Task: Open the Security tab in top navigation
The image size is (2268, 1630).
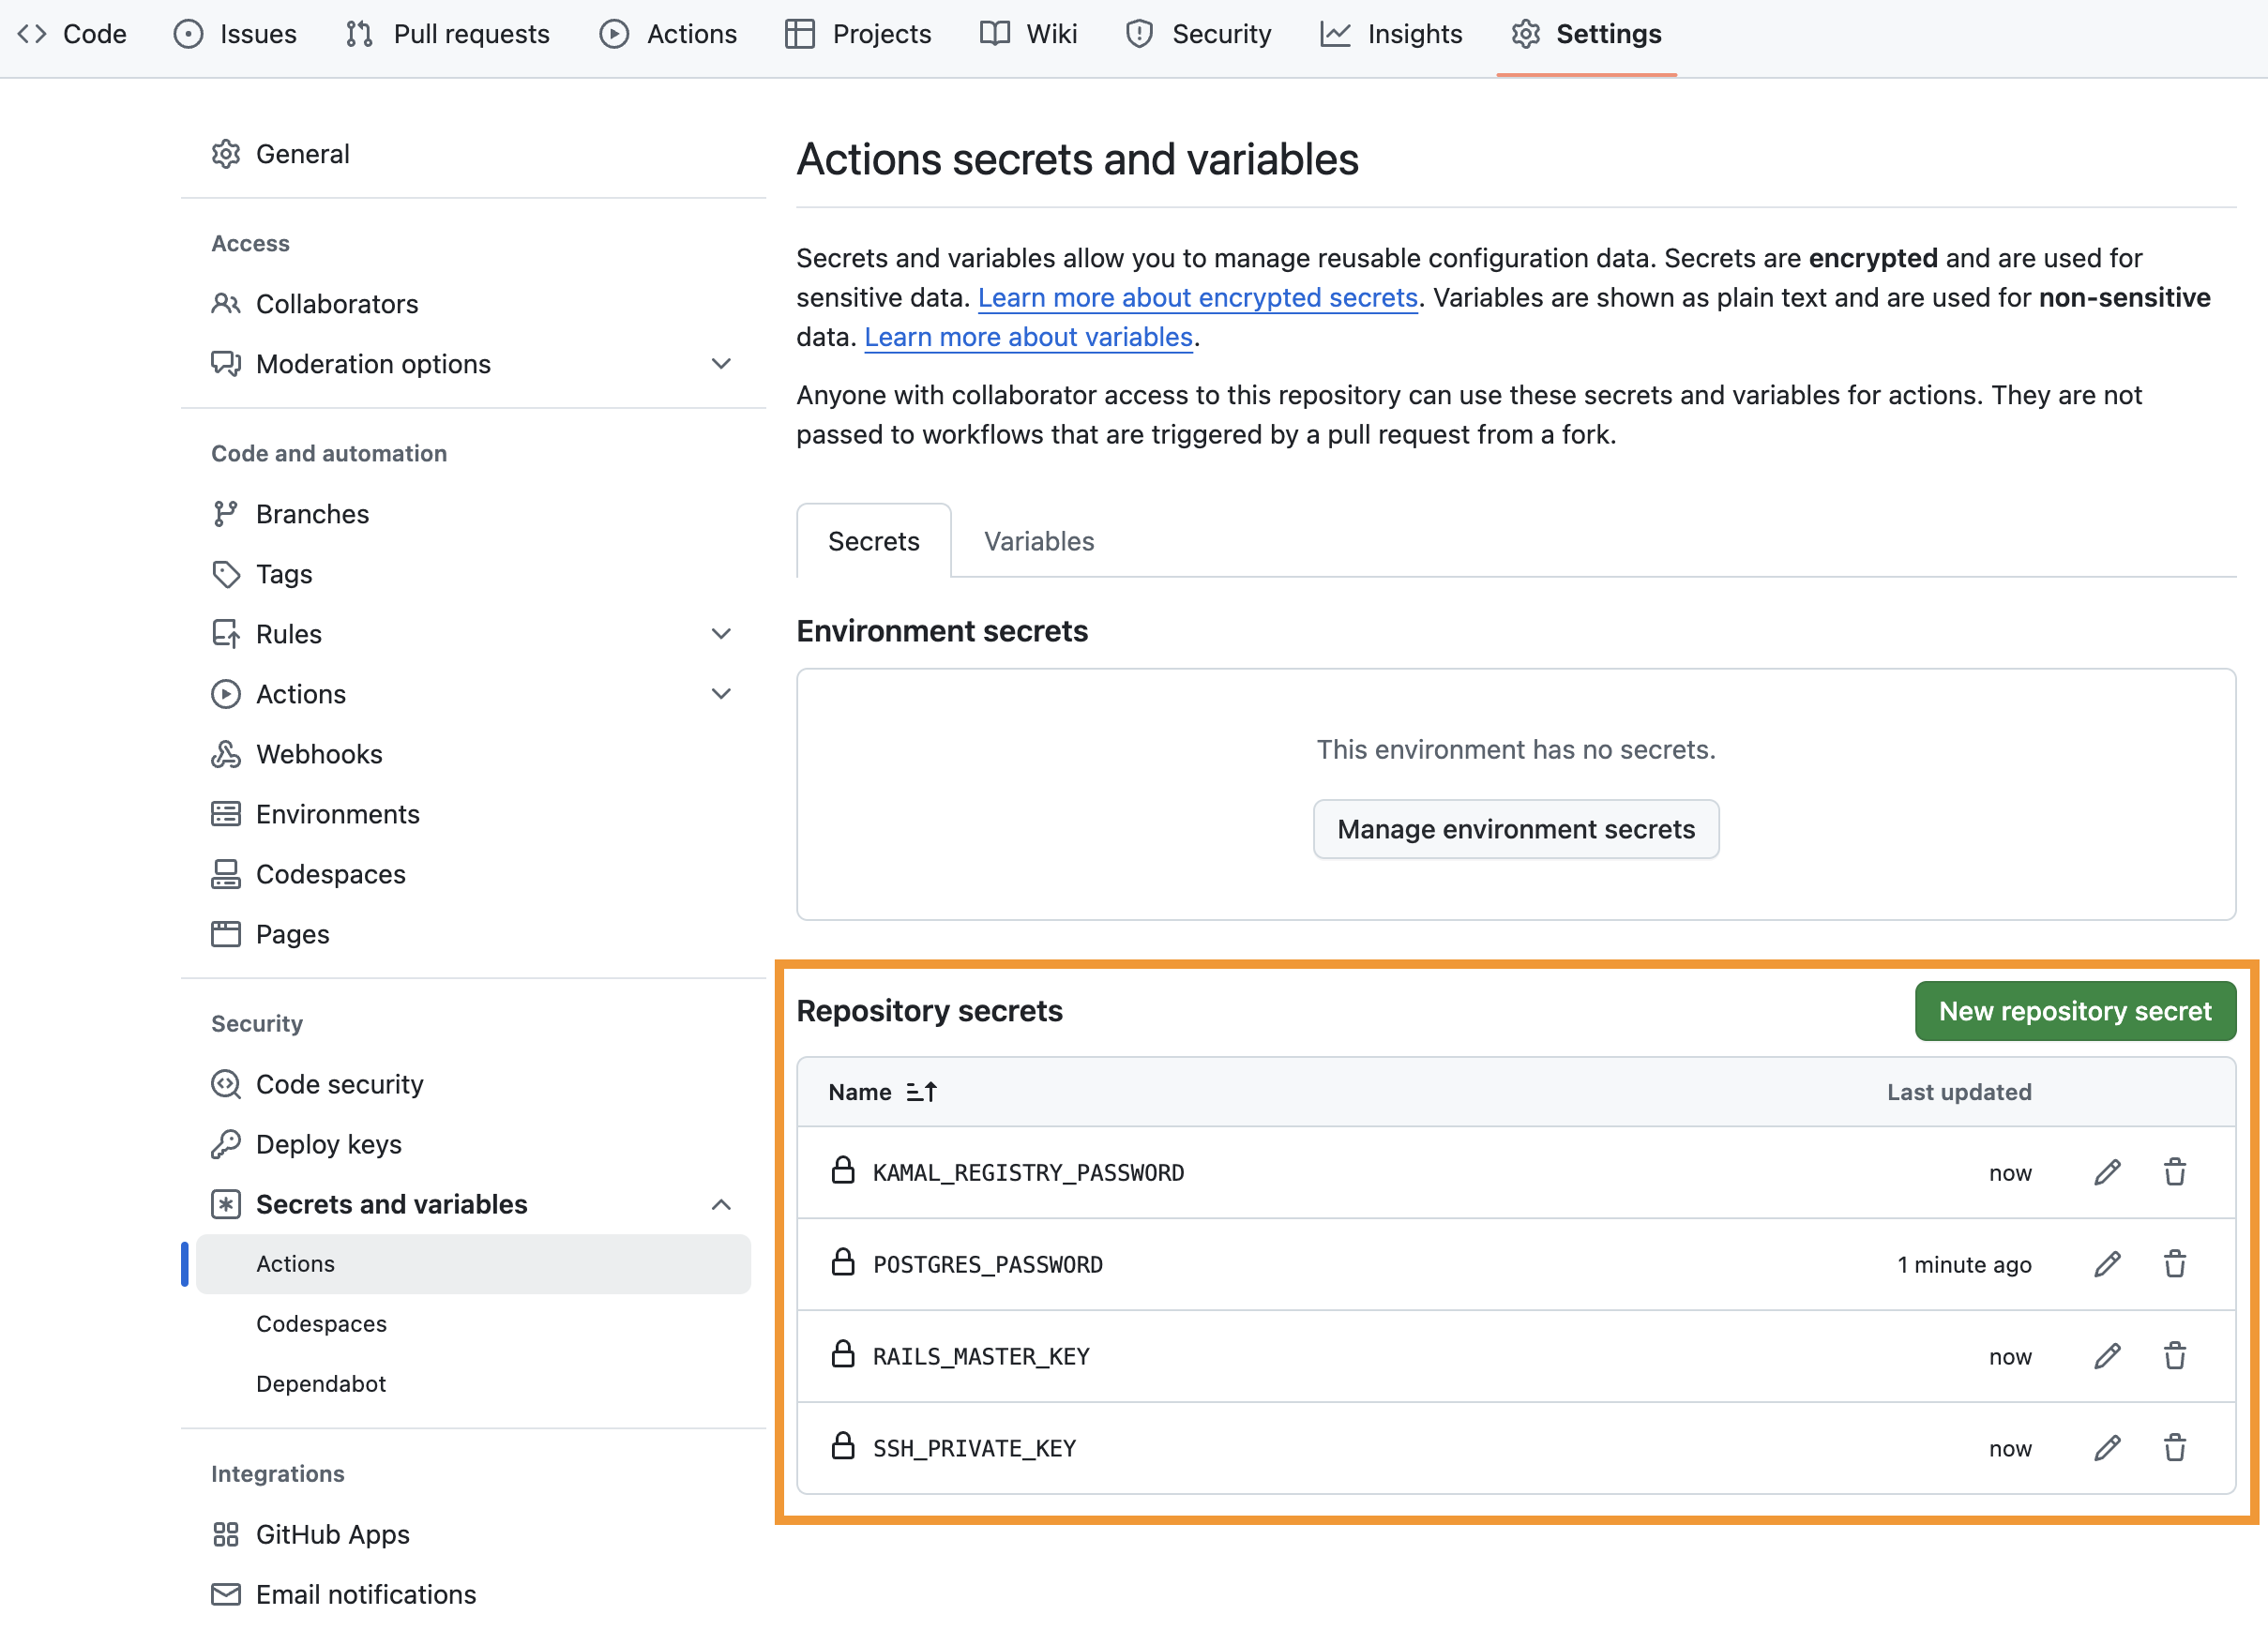Action: coord(1199,34)
